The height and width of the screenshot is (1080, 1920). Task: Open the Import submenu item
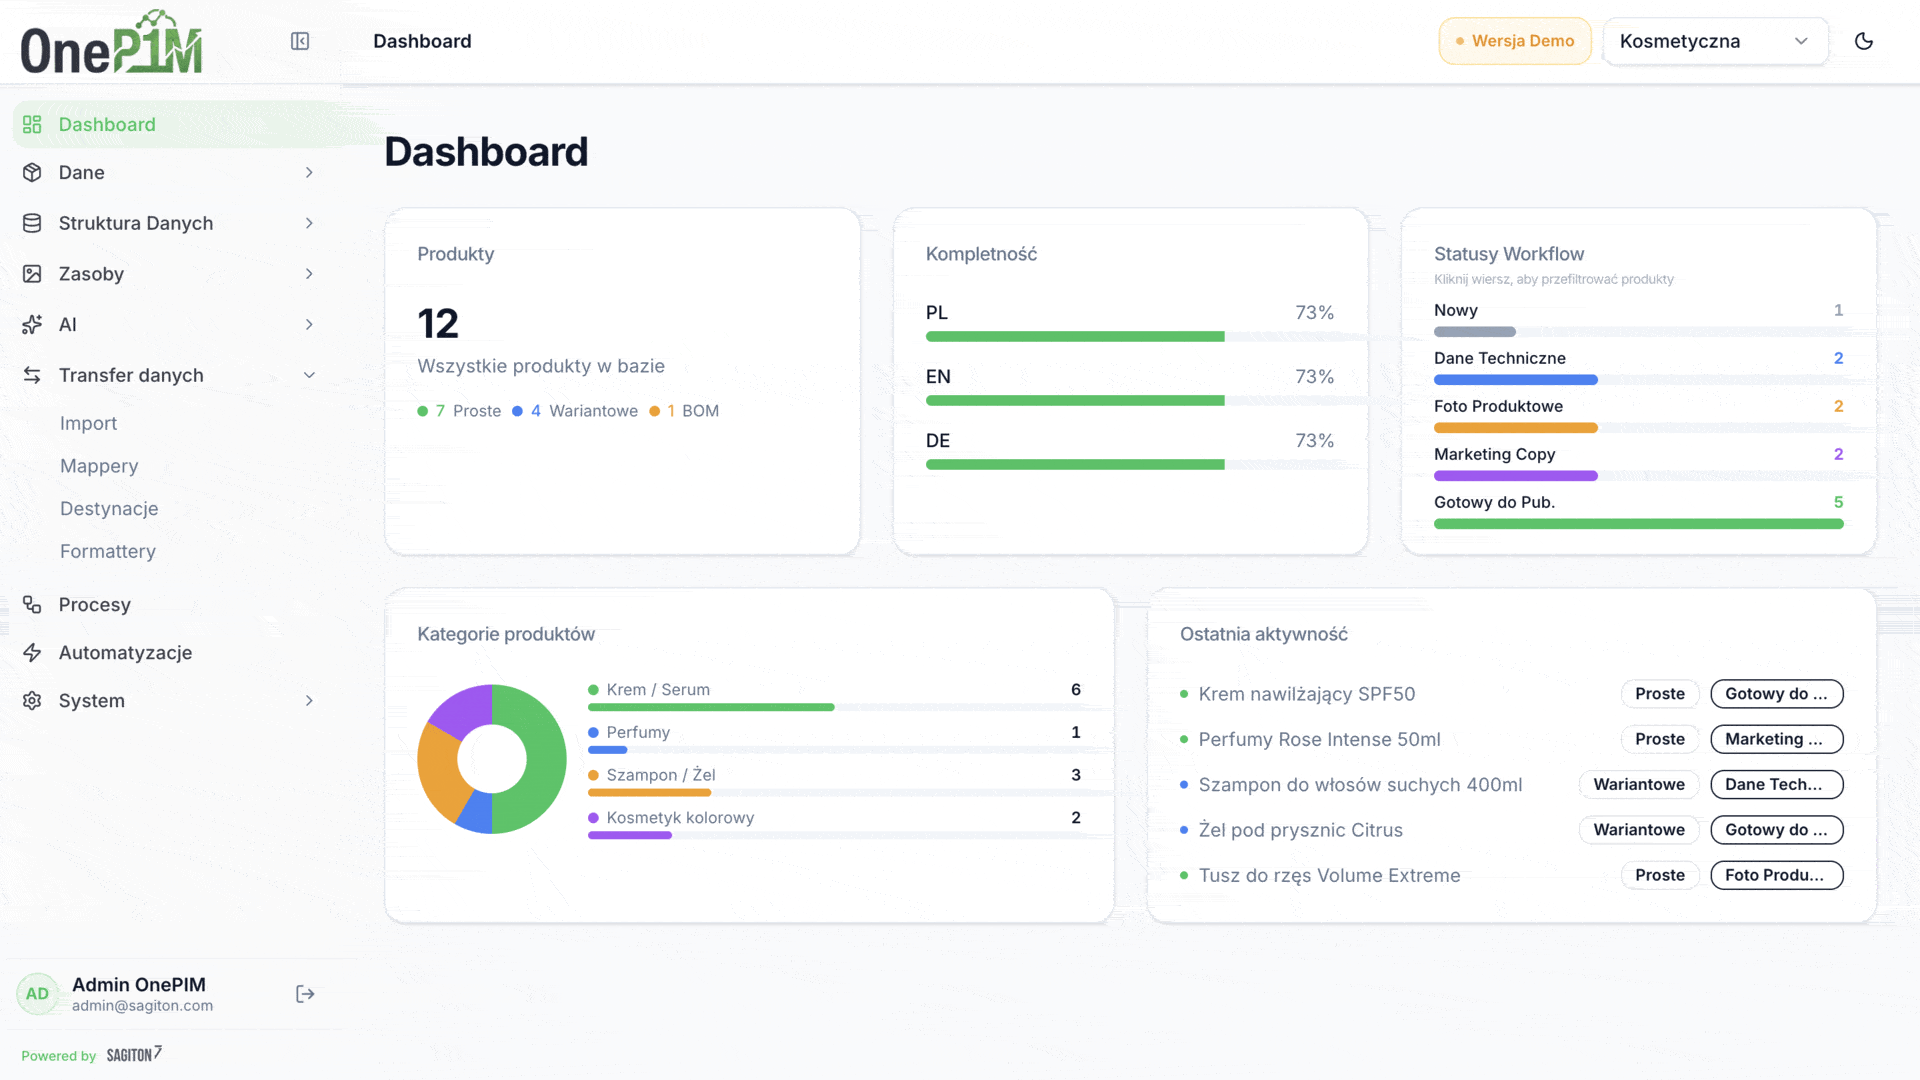88,423
